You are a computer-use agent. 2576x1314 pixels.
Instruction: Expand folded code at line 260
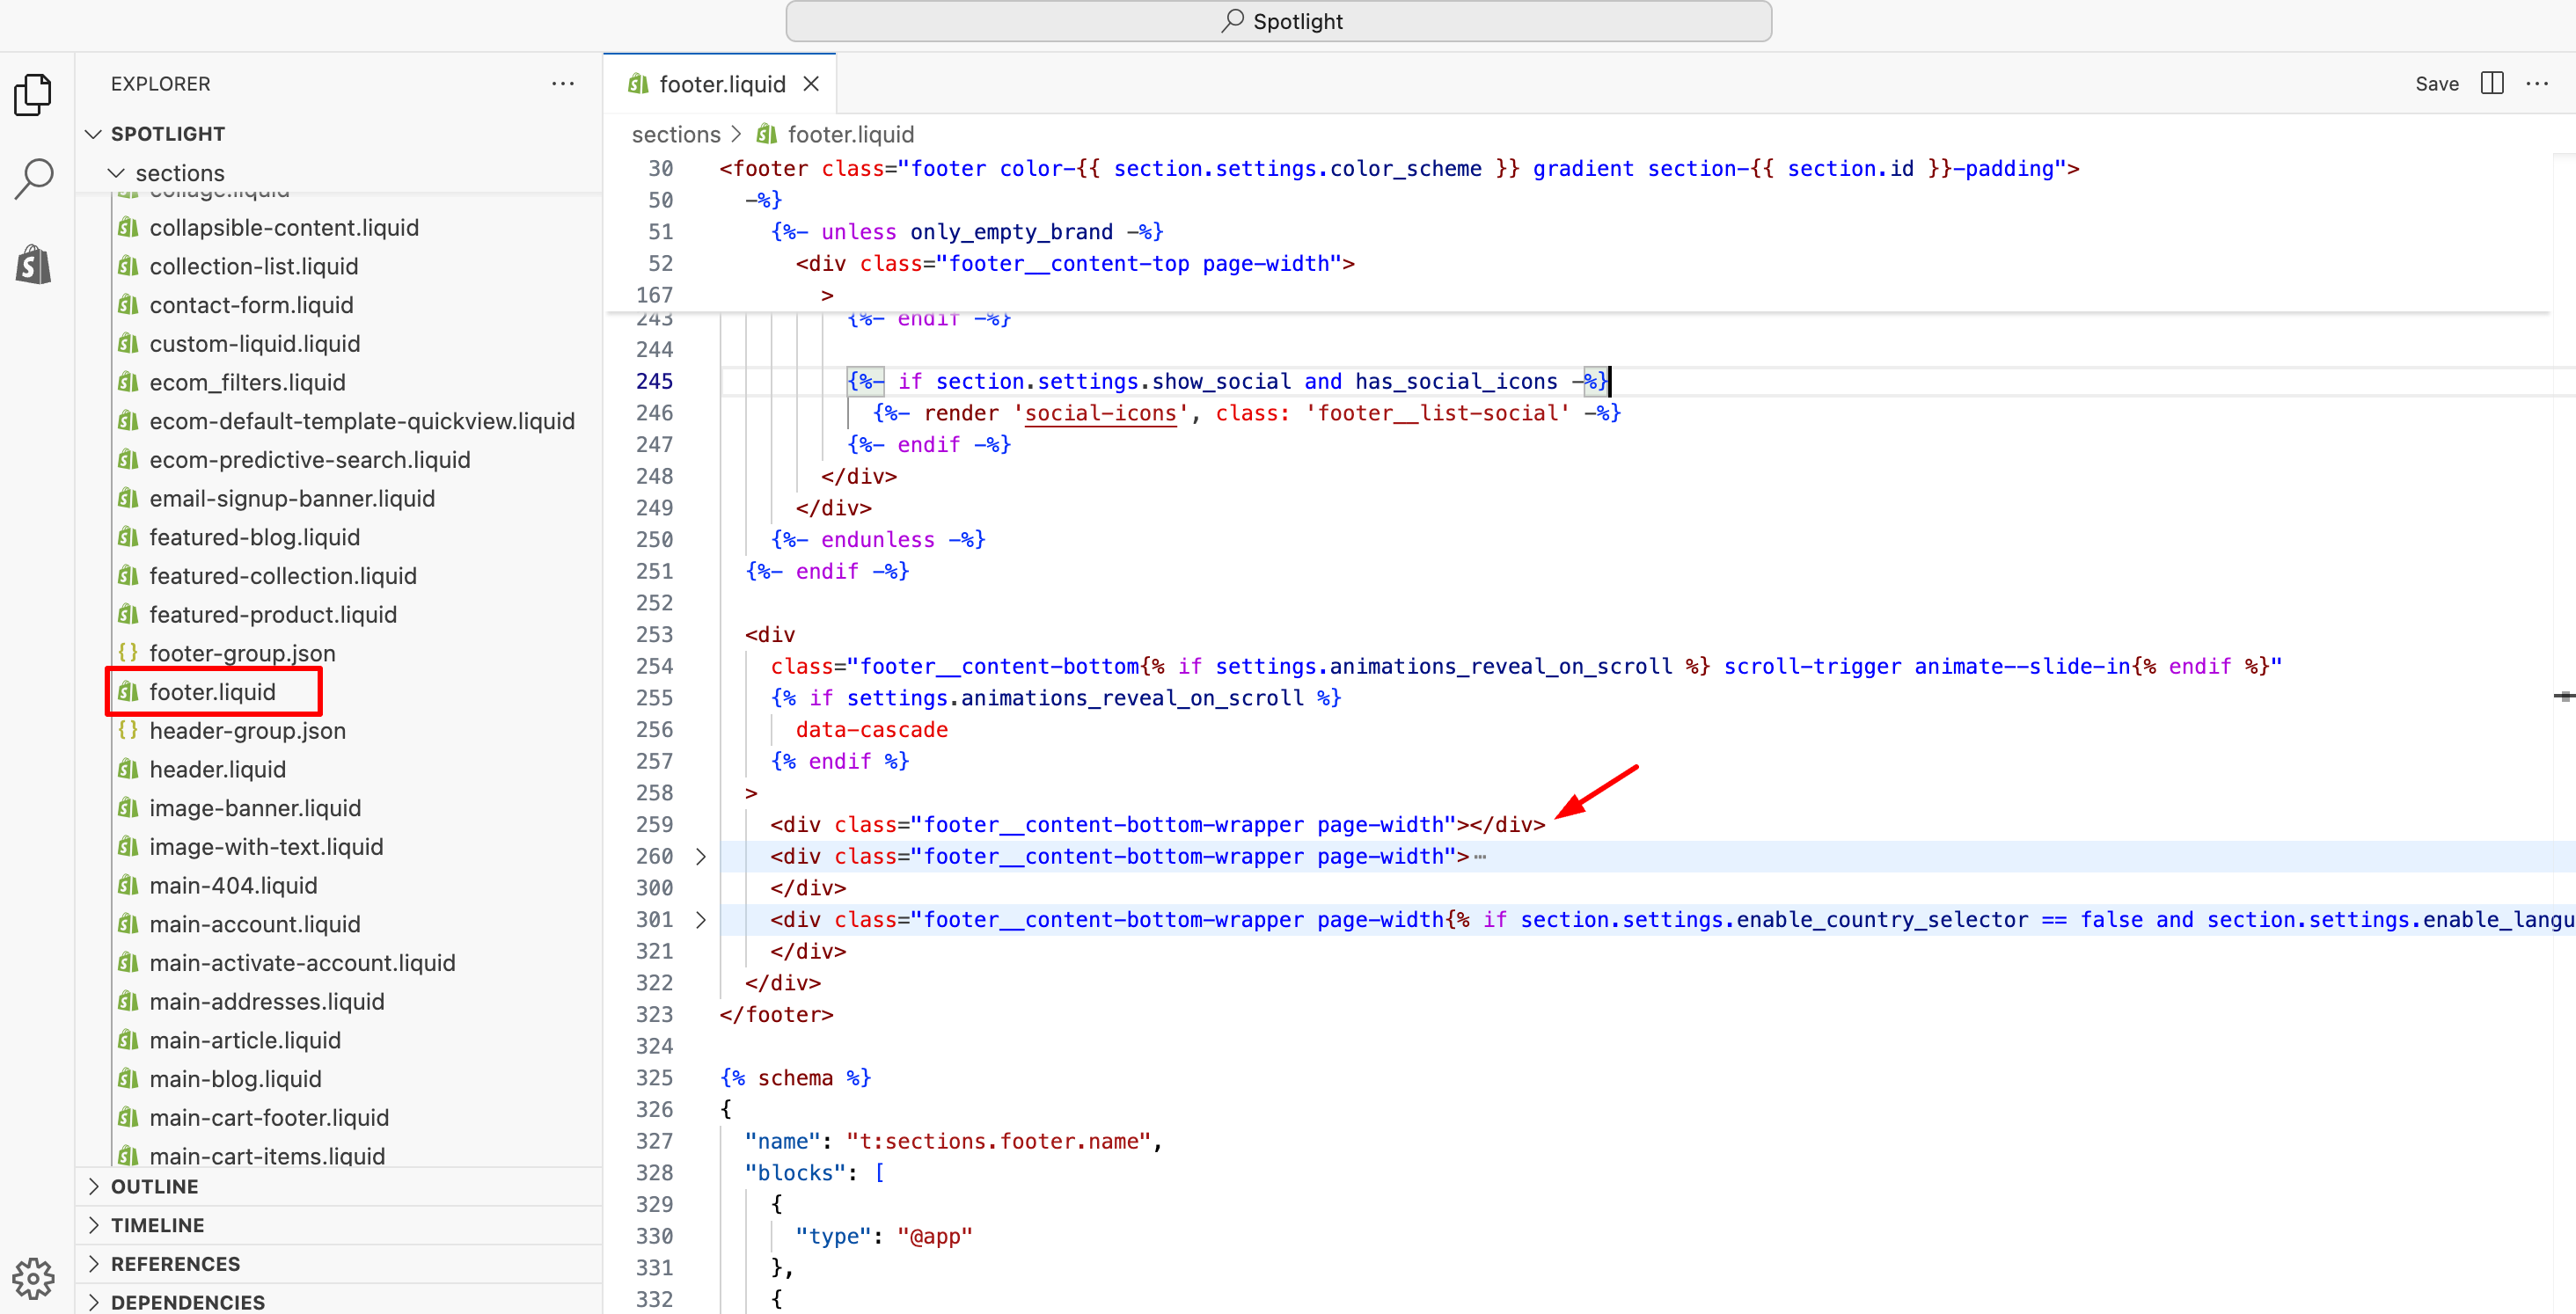pyautogui.click(x=701, y=856)
